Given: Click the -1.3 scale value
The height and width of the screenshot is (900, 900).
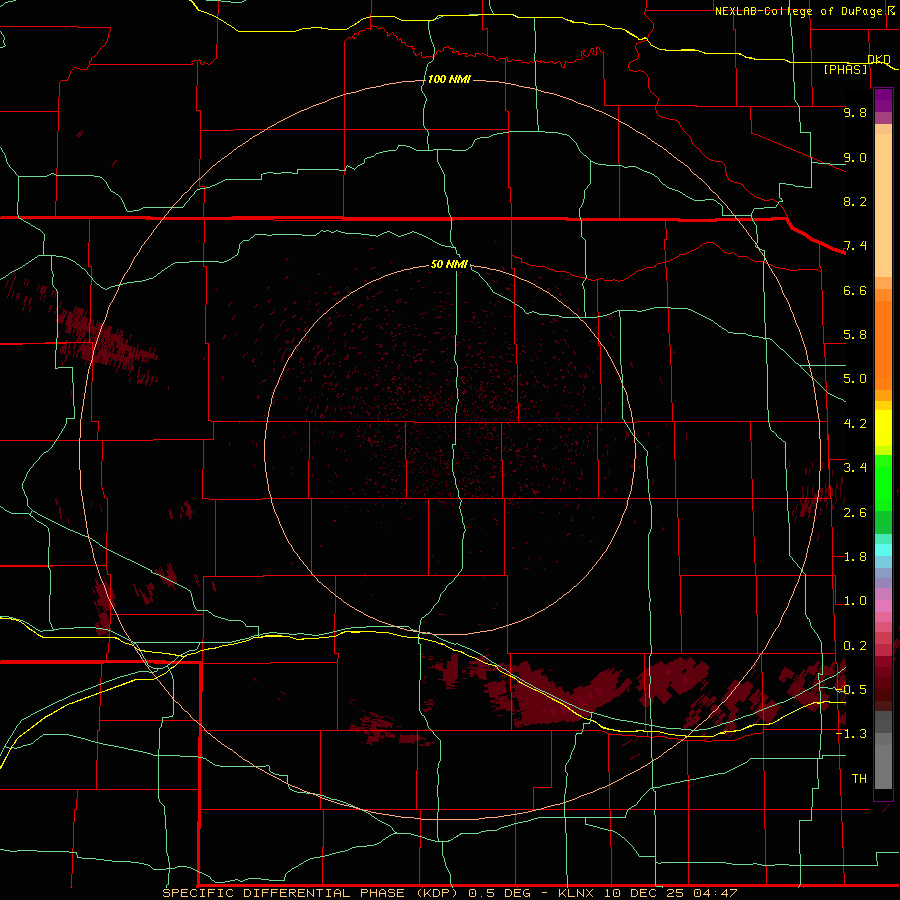Looking at the screenshot, I should pos(850,734).
